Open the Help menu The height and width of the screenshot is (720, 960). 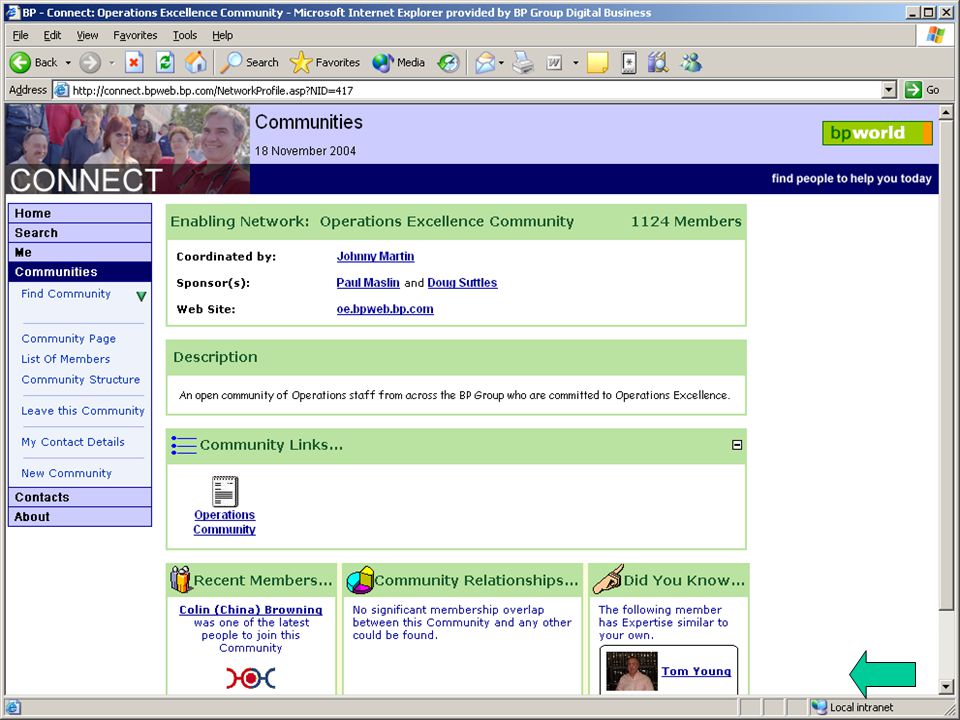222,36
